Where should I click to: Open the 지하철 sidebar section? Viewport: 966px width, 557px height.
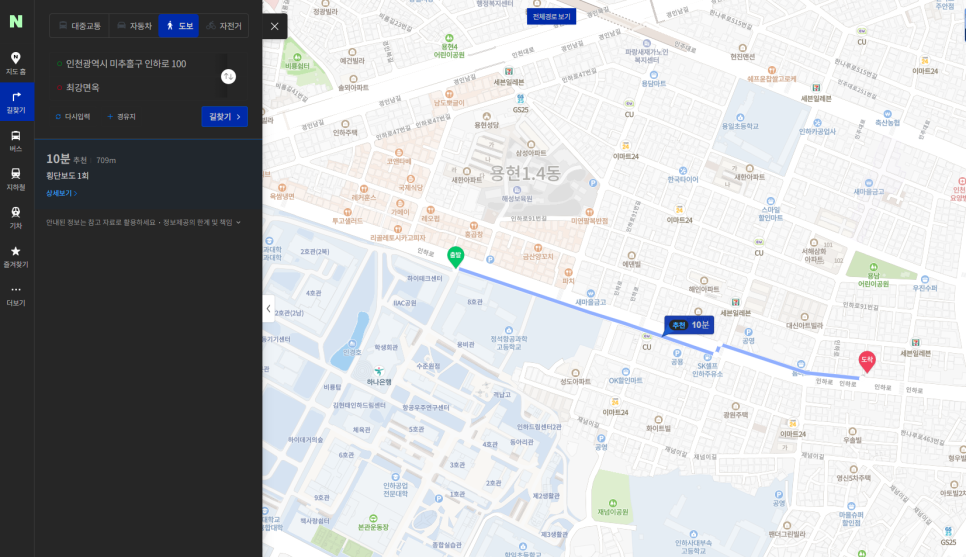[x=16, y=179]
